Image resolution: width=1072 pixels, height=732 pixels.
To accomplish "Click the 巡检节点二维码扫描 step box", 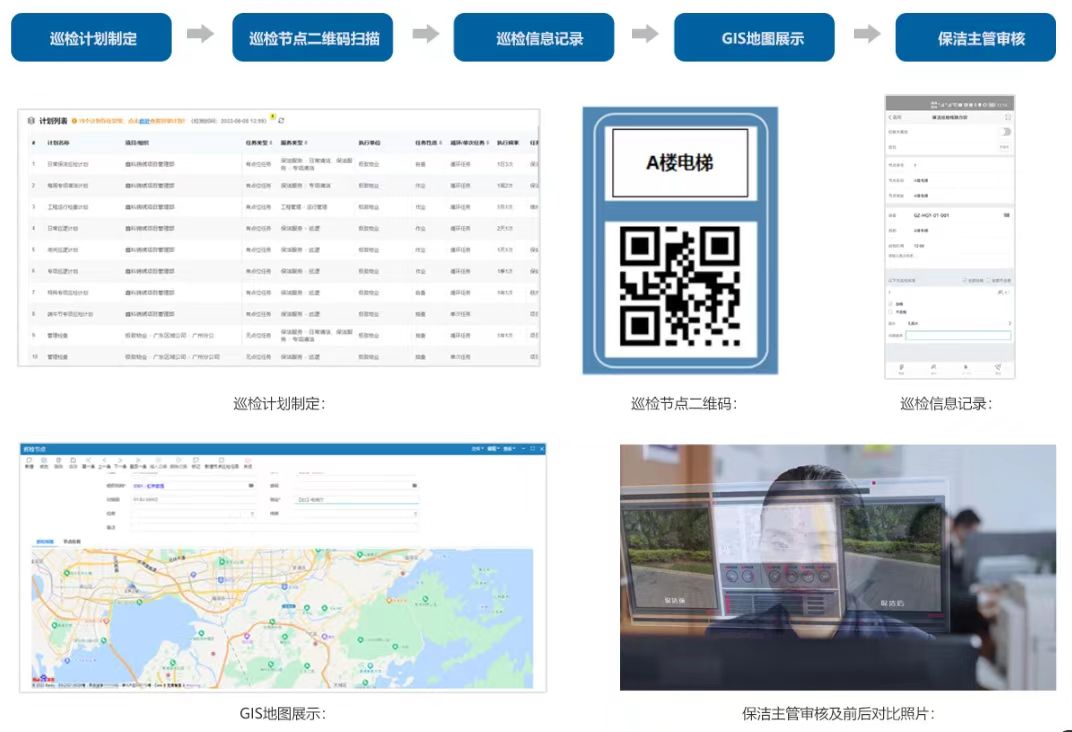I will tap(313, 38).
